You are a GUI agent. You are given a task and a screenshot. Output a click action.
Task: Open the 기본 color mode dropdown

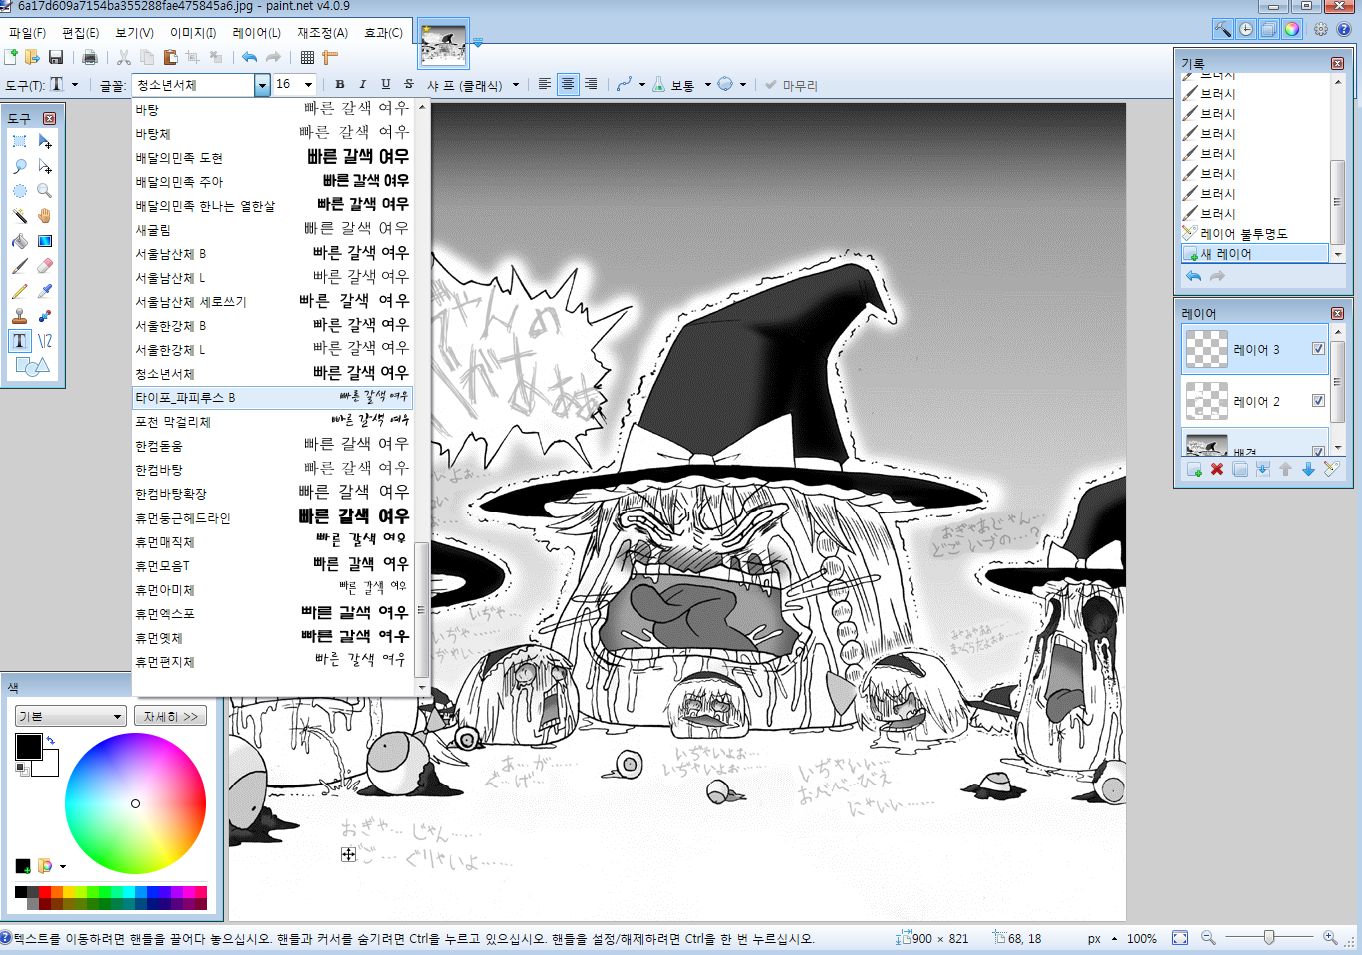click(x=70, y=716)
